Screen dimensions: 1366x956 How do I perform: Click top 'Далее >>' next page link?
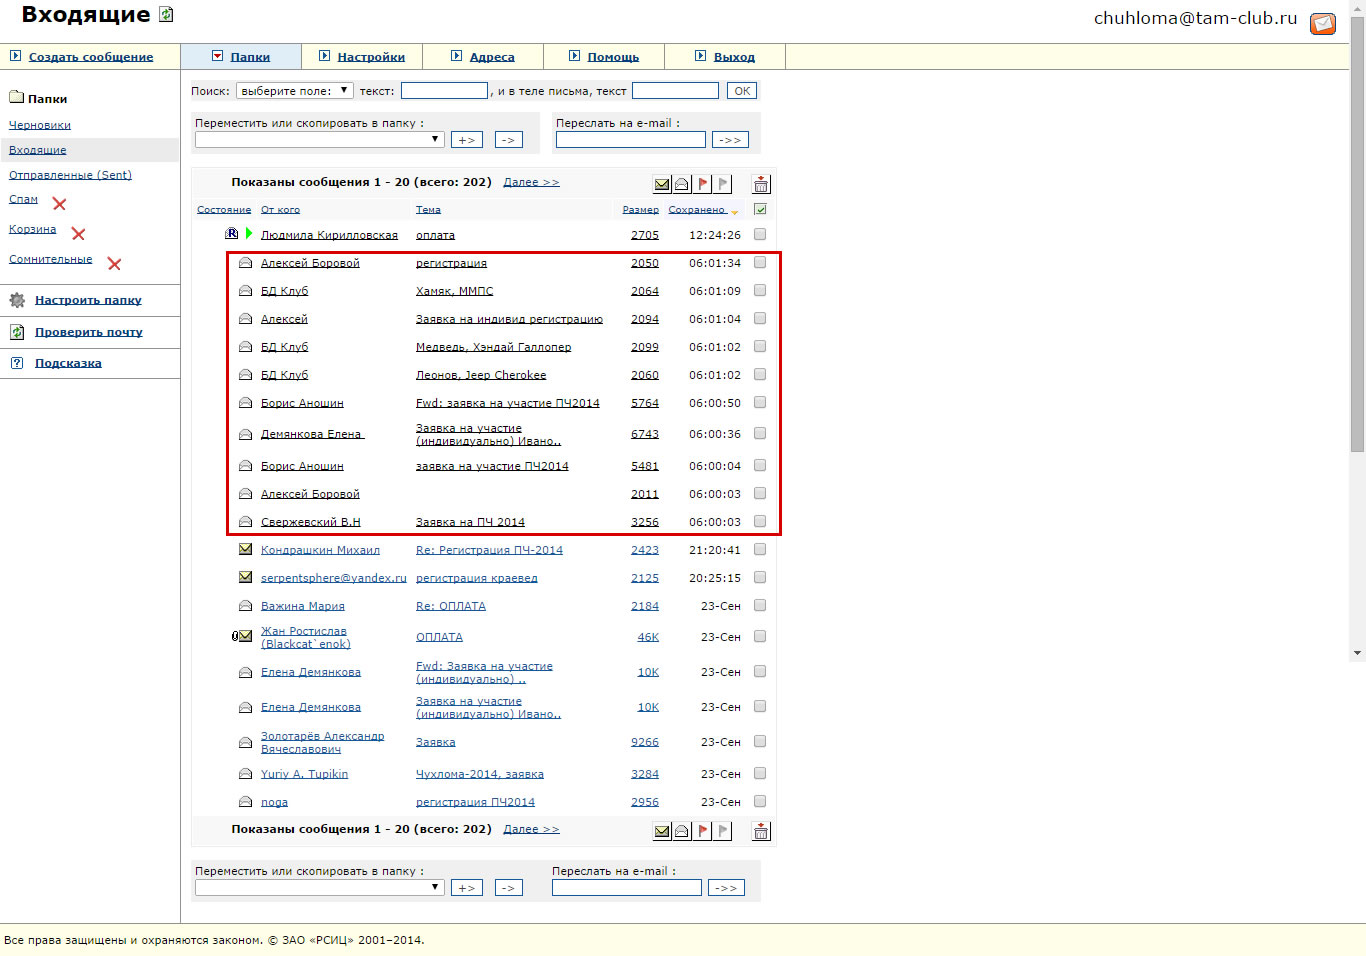531,182
